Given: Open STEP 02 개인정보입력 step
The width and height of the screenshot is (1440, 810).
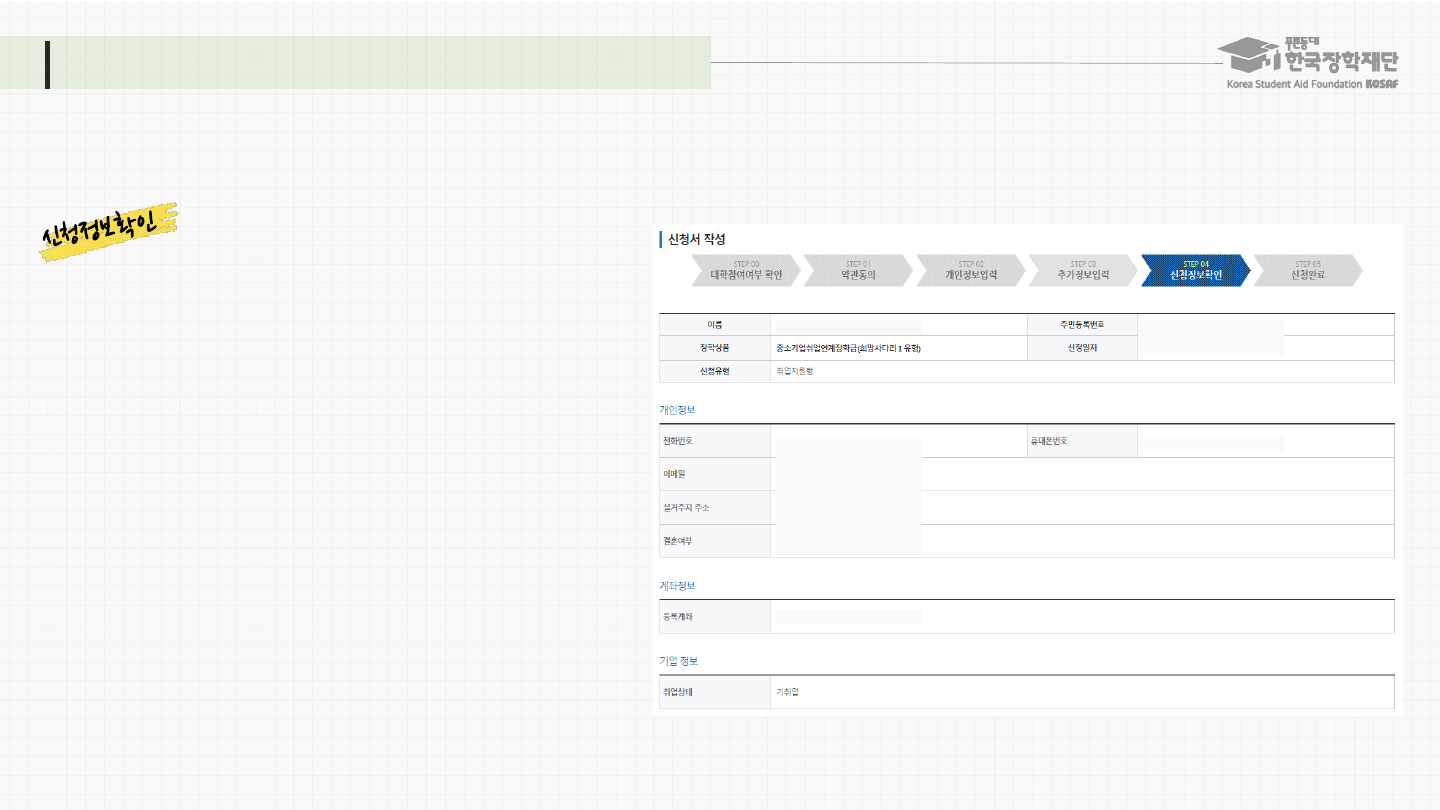Looking at the screenshot, I should [970, 271].
